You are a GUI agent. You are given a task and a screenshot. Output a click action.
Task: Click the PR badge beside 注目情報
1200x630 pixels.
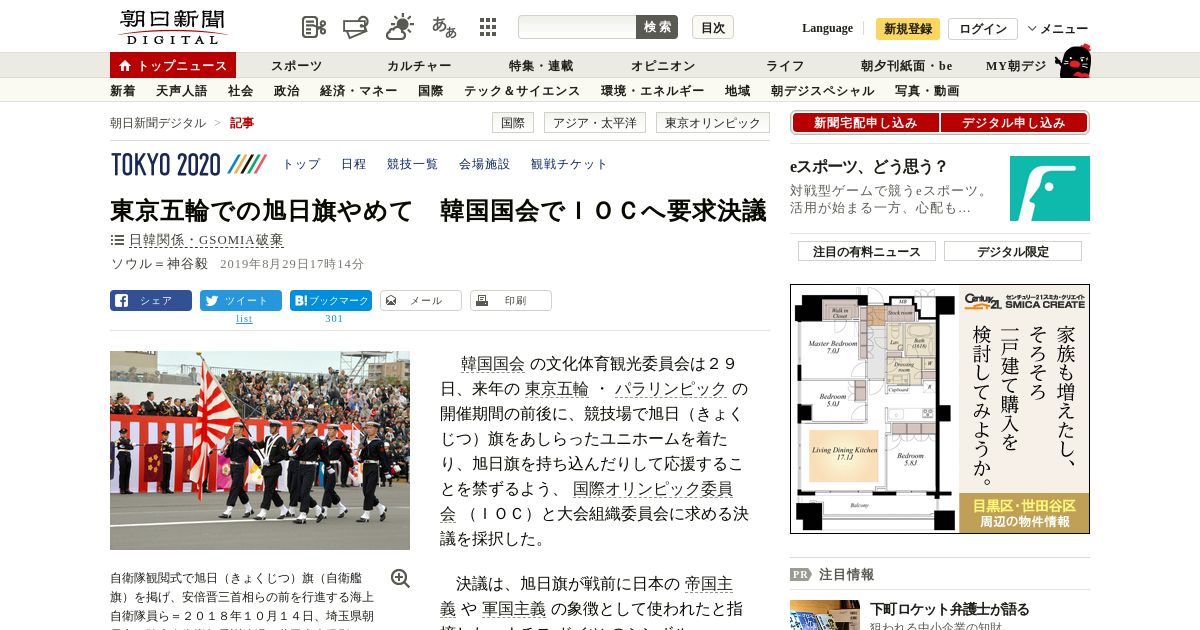tap(800, 575)
